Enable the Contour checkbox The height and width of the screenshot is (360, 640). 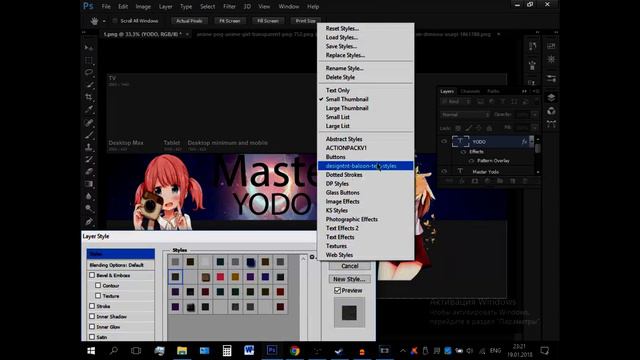pyautogui.click(x=98, y=285)
